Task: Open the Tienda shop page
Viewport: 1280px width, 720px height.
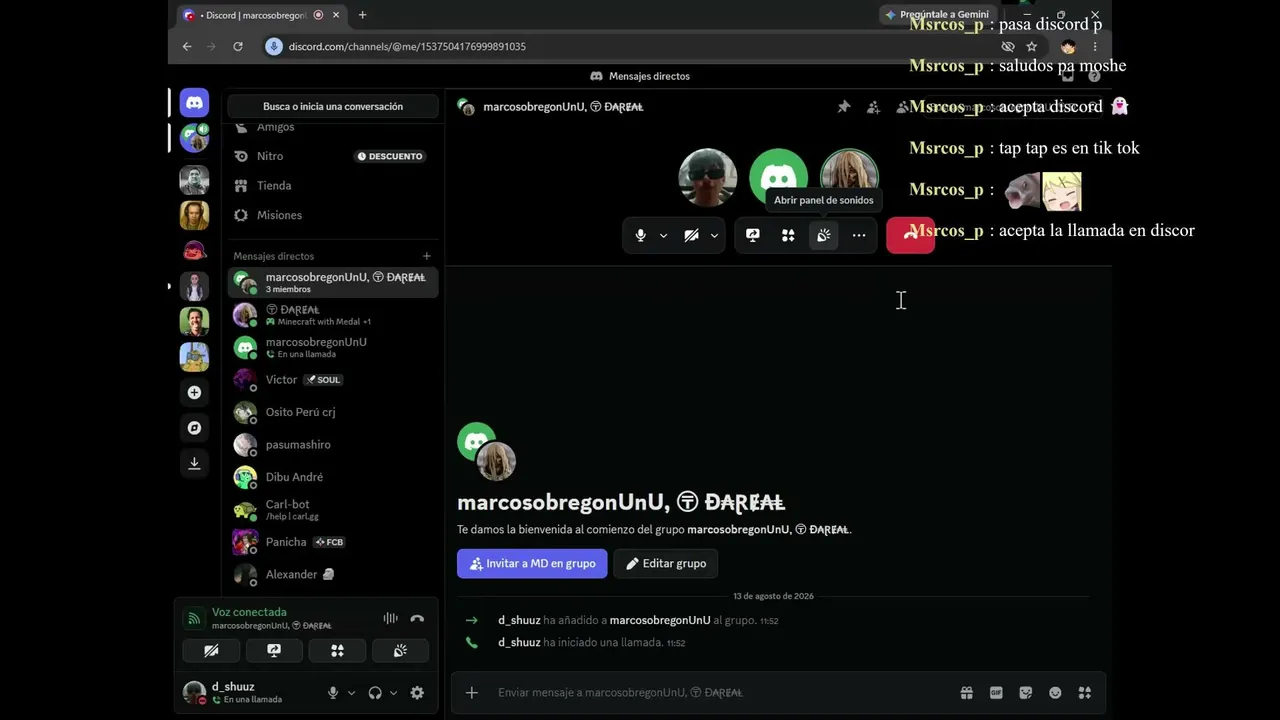Action: (333, 185)
